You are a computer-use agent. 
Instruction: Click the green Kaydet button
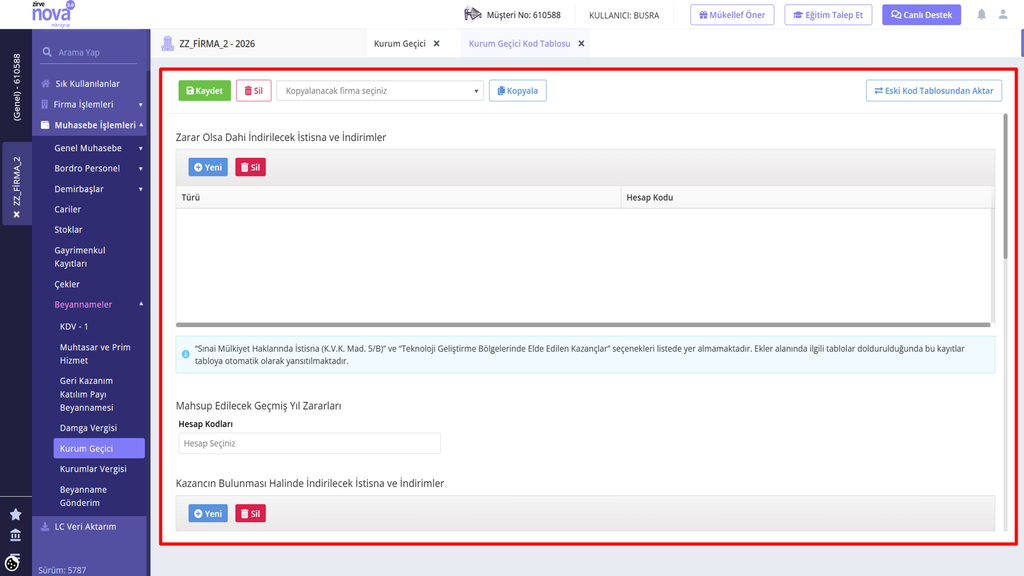(x=204, y=91)
